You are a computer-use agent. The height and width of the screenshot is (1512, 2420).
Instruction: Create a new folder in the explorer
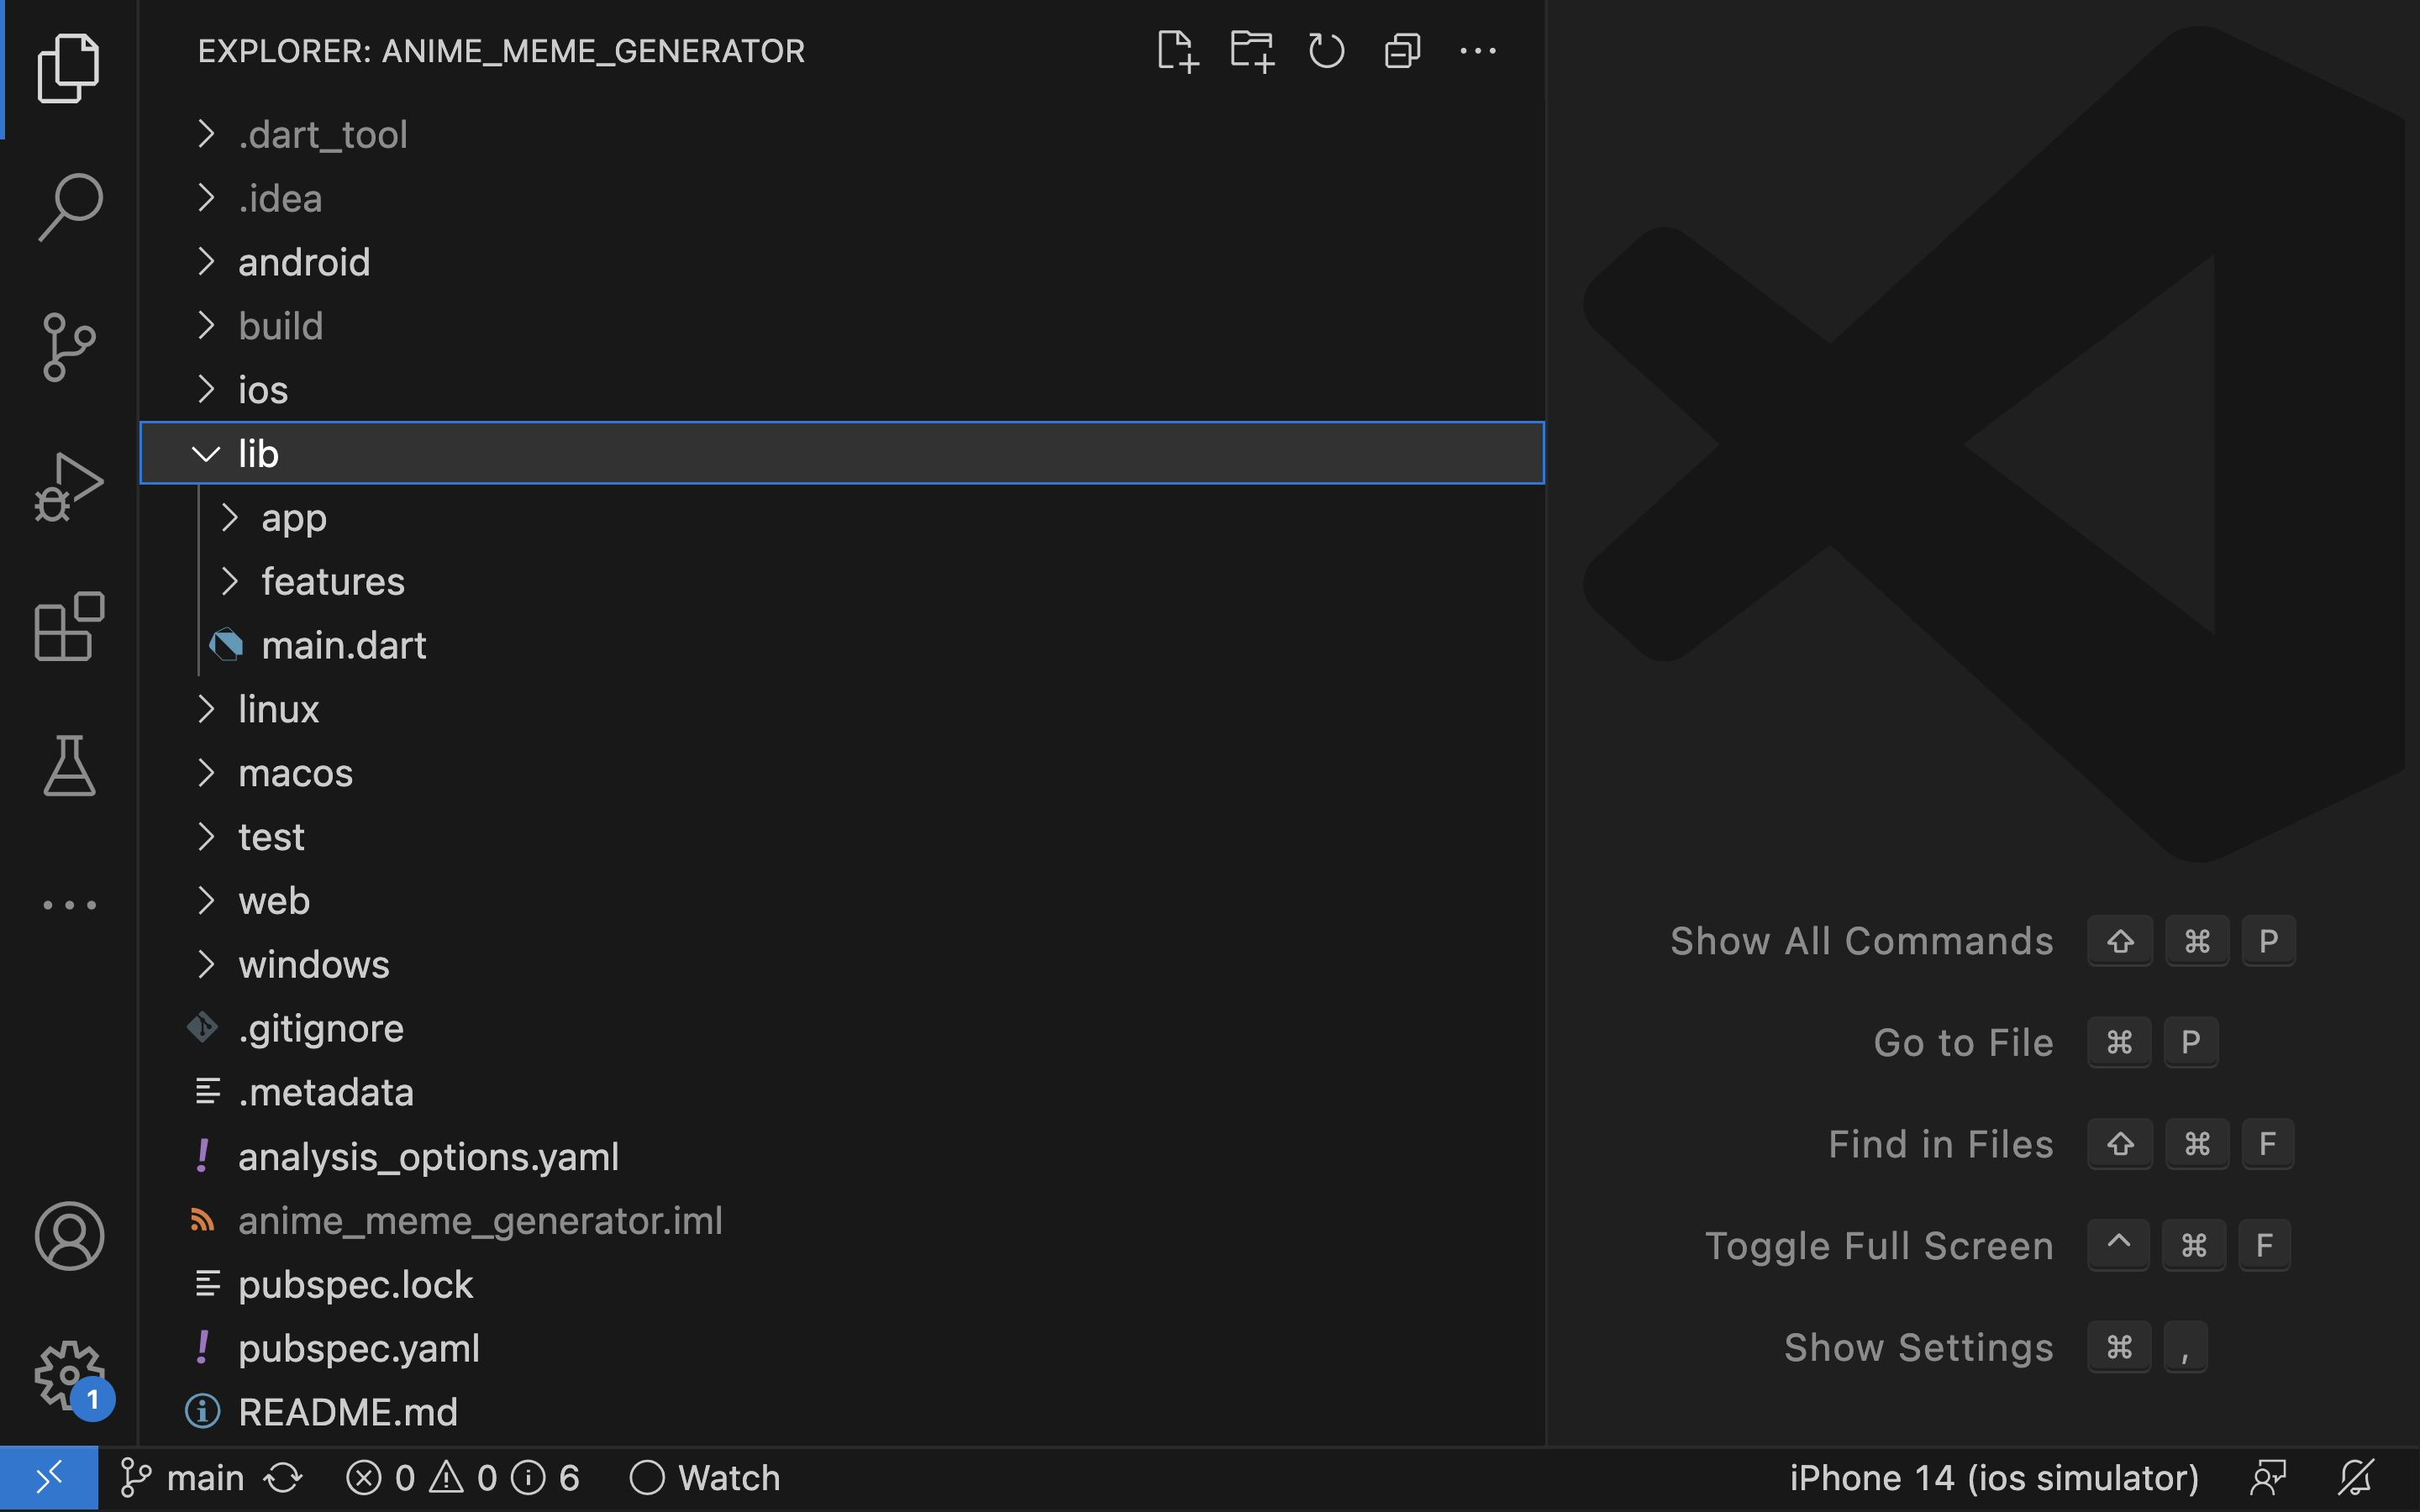tap(1251, 50)
